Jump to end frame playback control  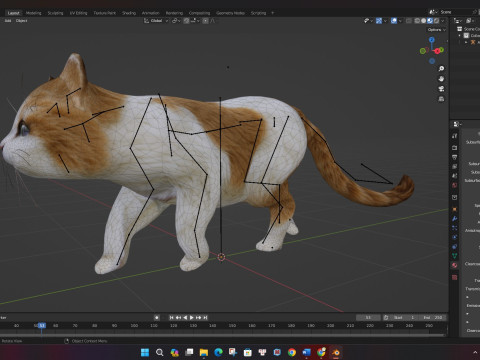pyautogui.click(x=205, y=318)
